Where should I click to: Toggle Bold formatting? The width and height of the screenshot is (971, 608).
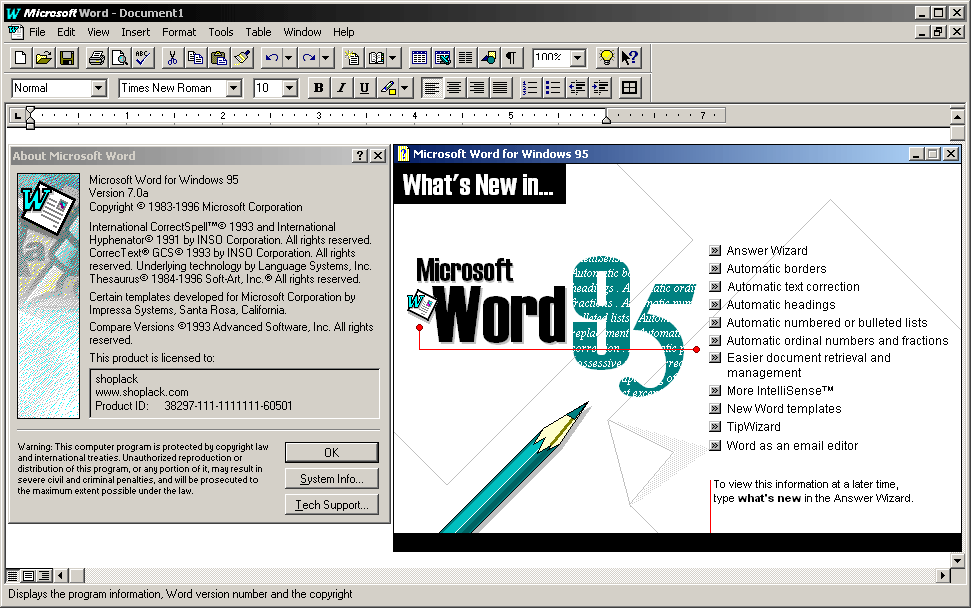tap(318, 88)
